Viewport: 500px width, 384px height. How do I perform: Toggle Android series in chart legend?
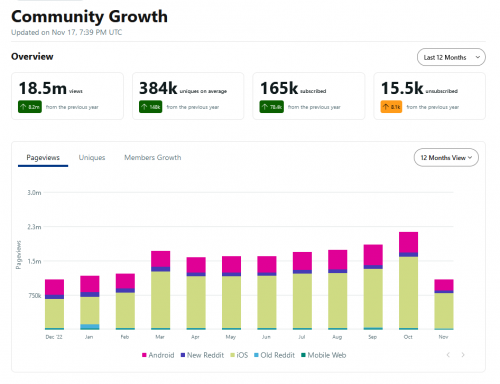(x=158, y=355)
